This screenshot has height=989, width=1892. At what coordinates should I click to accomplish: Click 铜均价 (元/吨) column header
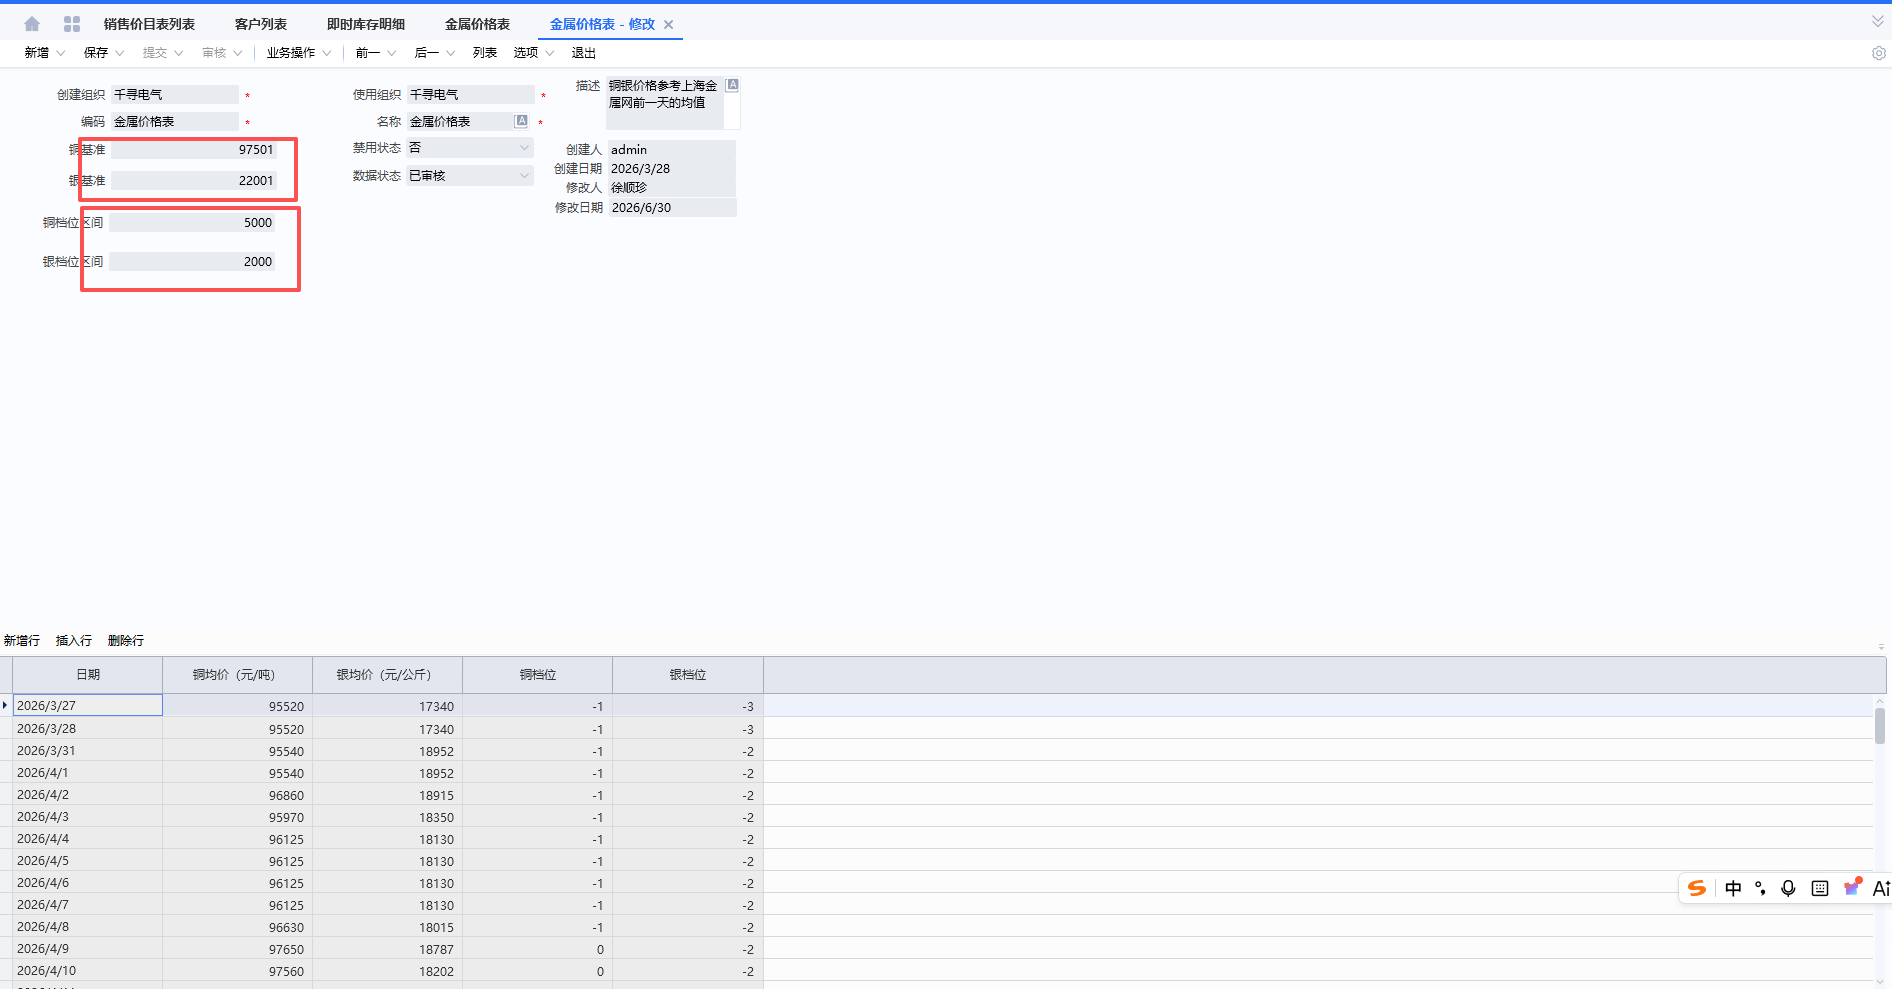[238, 675]
